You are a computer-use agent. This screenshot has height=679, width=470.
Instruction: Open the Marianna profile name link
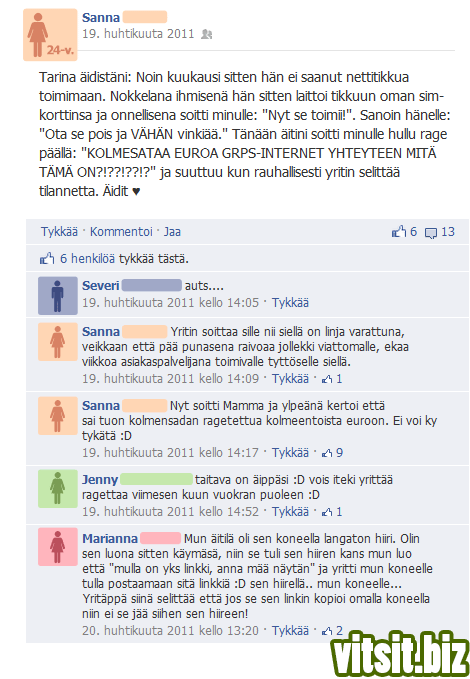tap(110, 539)
